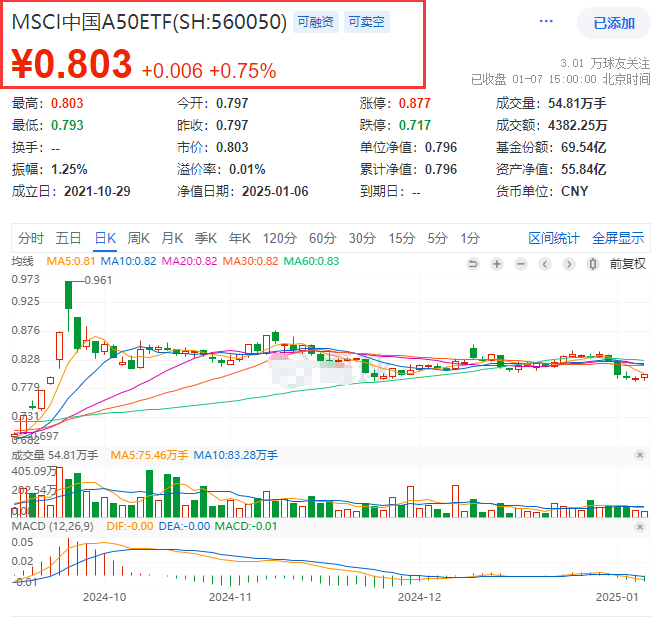This screenshot has height=617, width=664.
Task: Click the 成交额 value 4382.25万
Action: coord(578,125)
